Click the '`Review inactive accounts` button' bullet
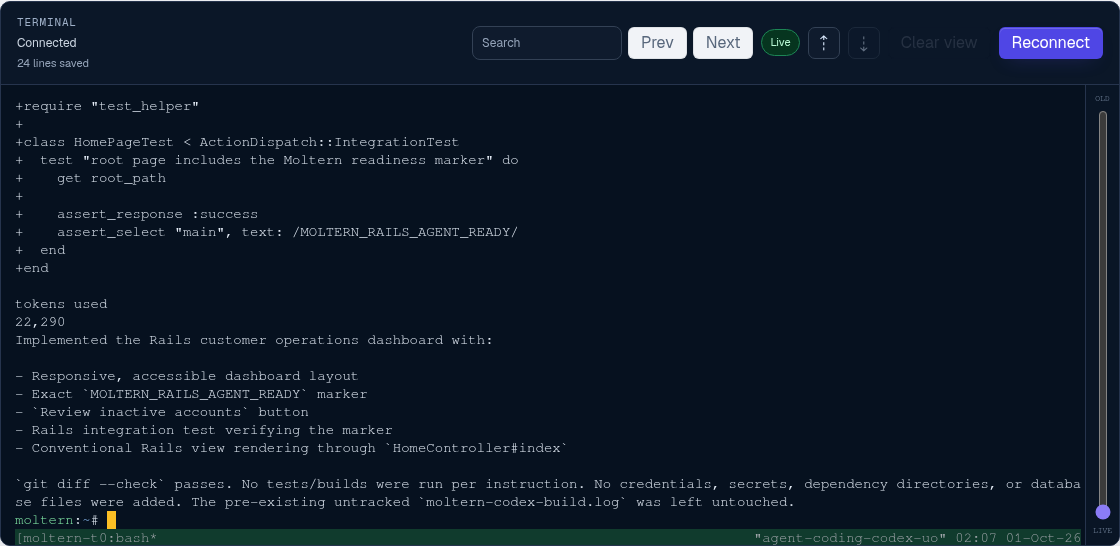 click(161, 412)
